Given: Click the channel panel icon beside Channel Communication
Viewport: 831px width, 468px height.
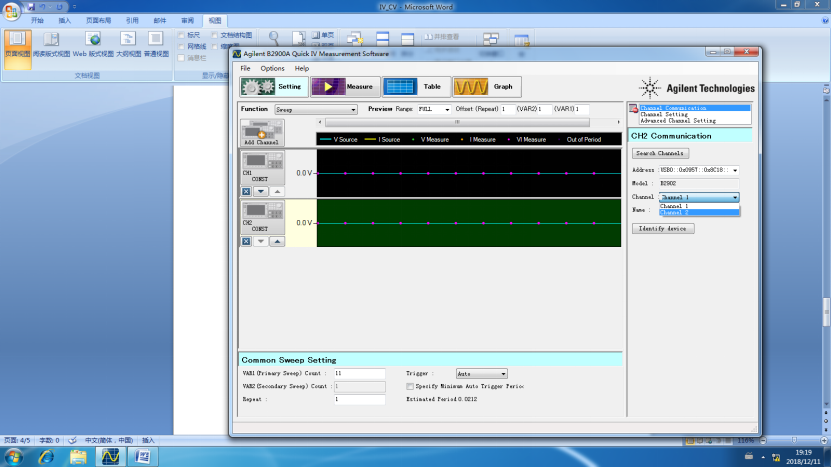Looking at the screenshot, I should (633, 109).
